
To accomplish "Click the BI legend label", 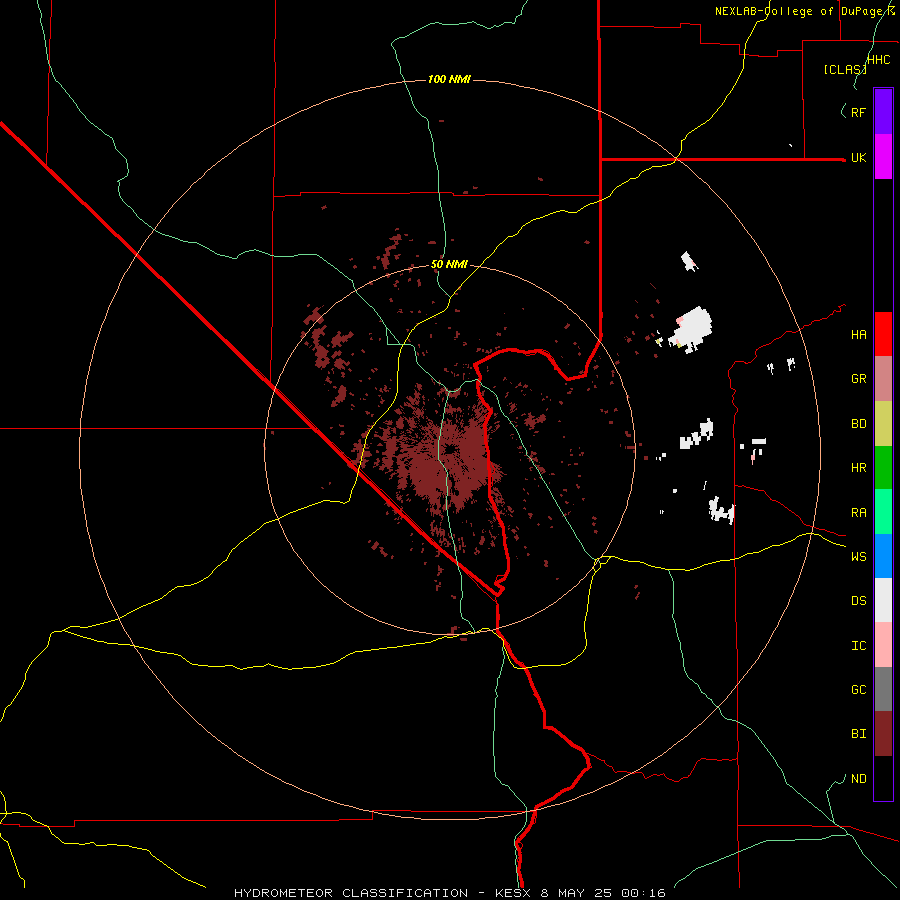I will click(858, 734).
